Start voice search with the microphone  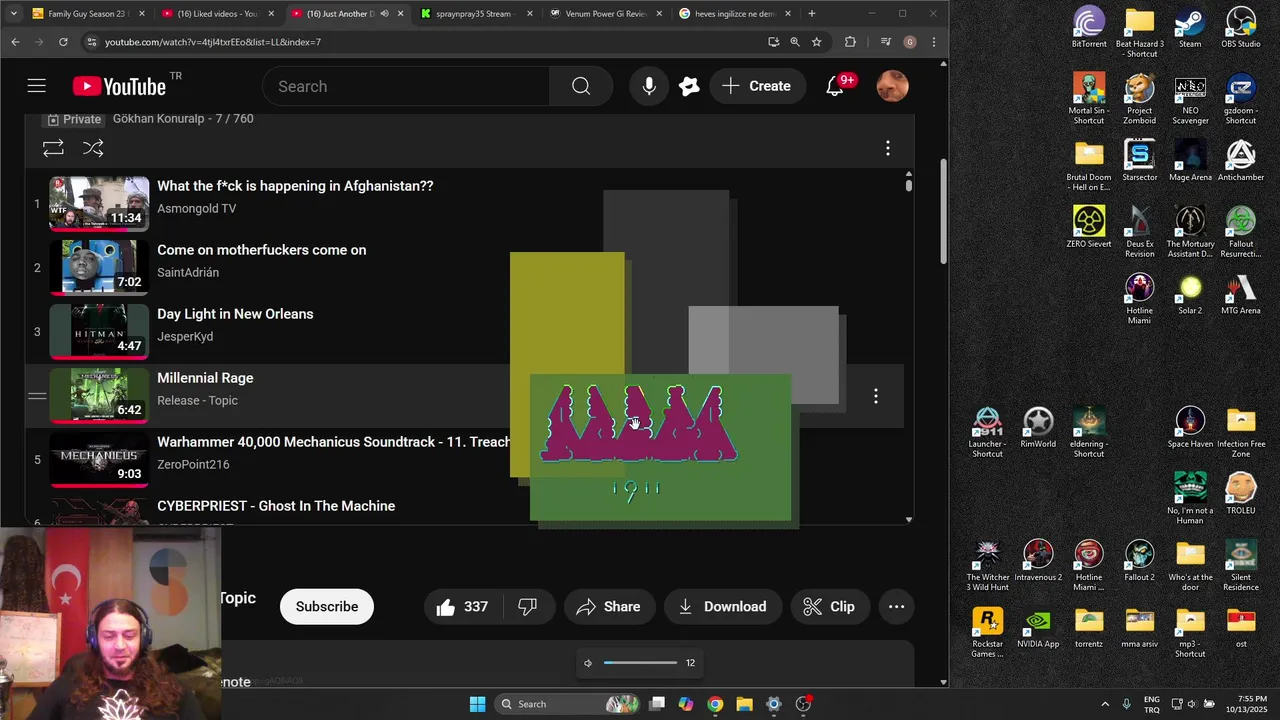pos(649,86)
